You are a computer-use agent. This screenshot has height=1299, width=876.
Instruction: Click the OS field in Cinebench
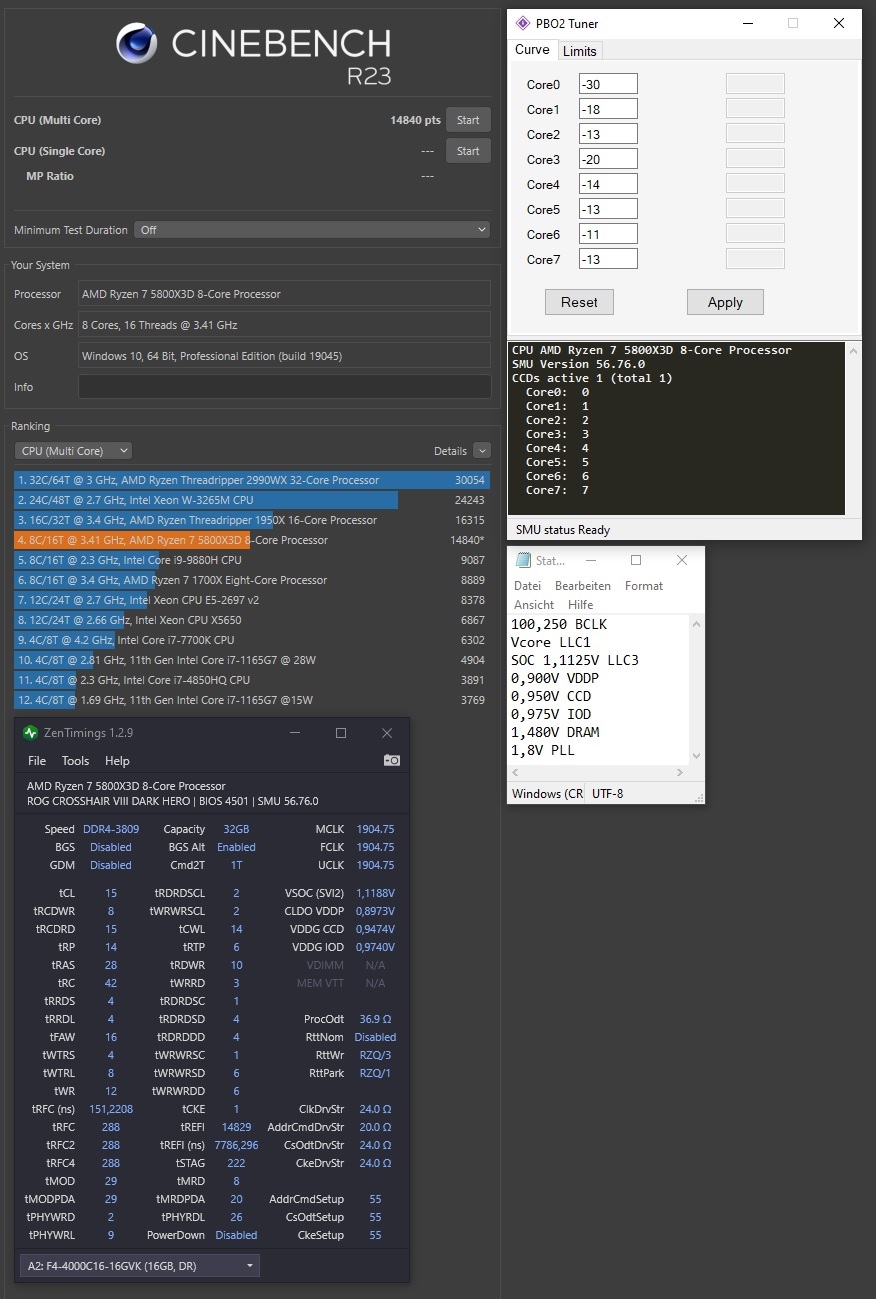[284, 356]
